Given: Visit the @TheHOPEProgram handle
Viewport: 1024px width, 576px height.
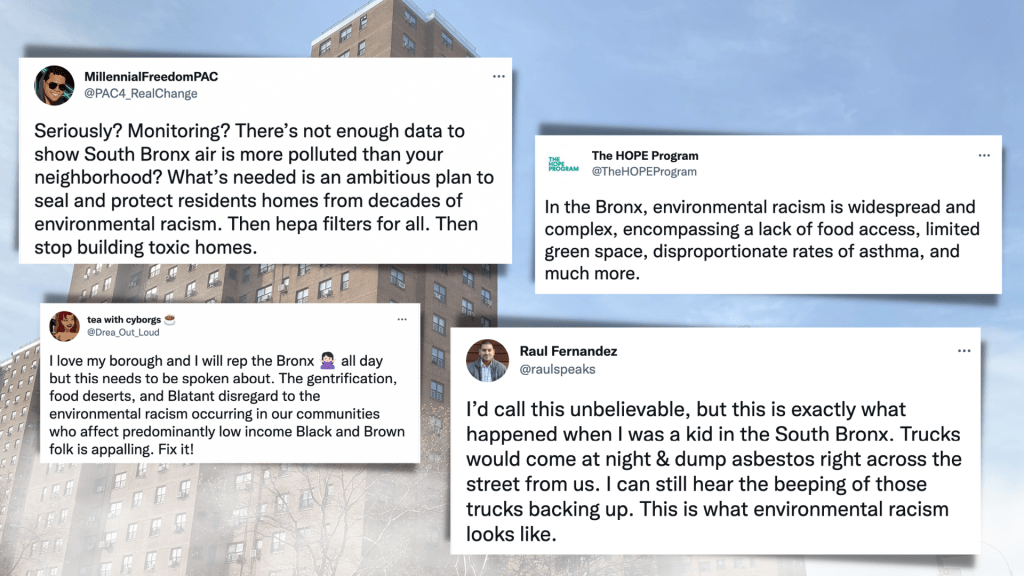Looking at the screenshot, I should (644, 172).
